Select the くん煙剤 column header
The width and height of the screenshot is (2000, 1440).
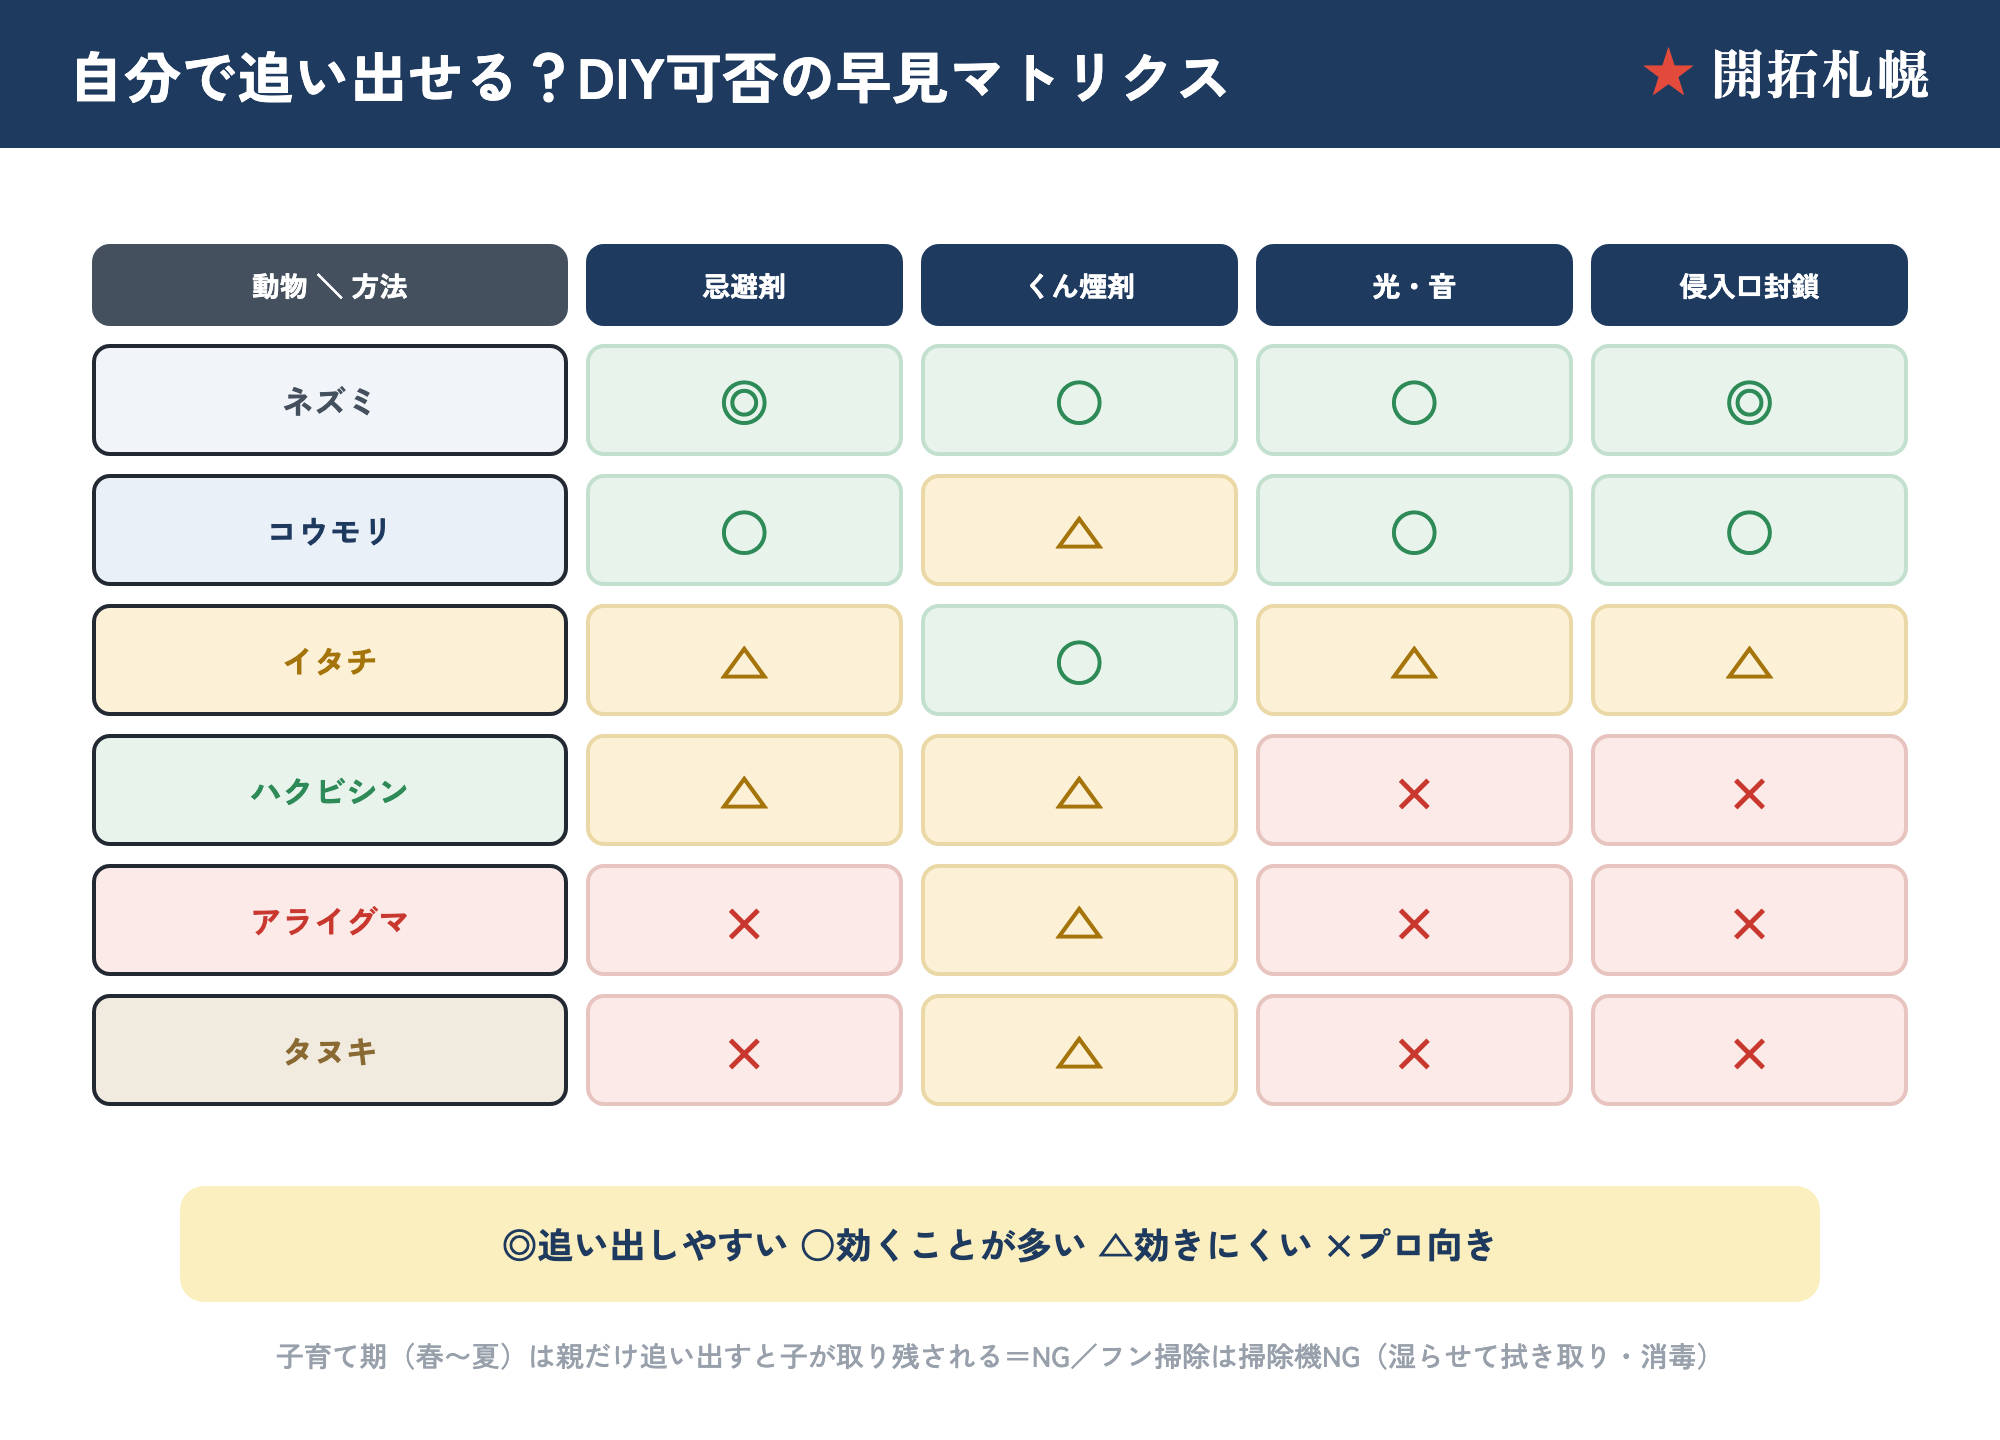click(1079, 285)
